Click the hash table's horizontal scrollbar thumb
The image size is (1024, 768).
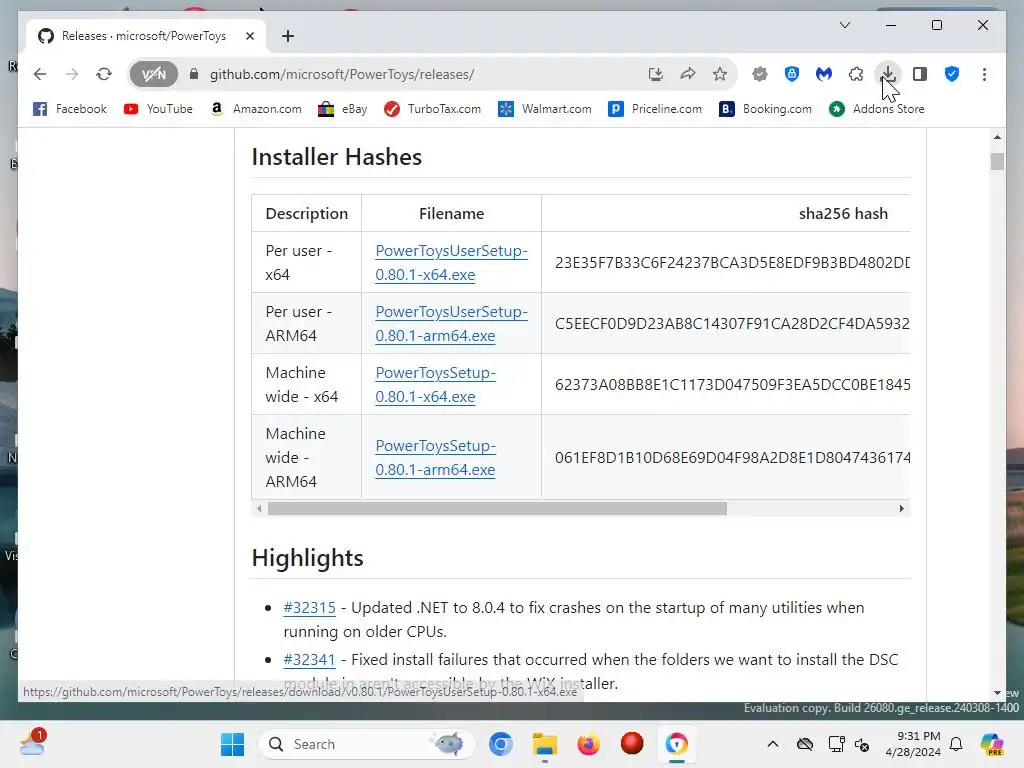click(x=497, y=509)
